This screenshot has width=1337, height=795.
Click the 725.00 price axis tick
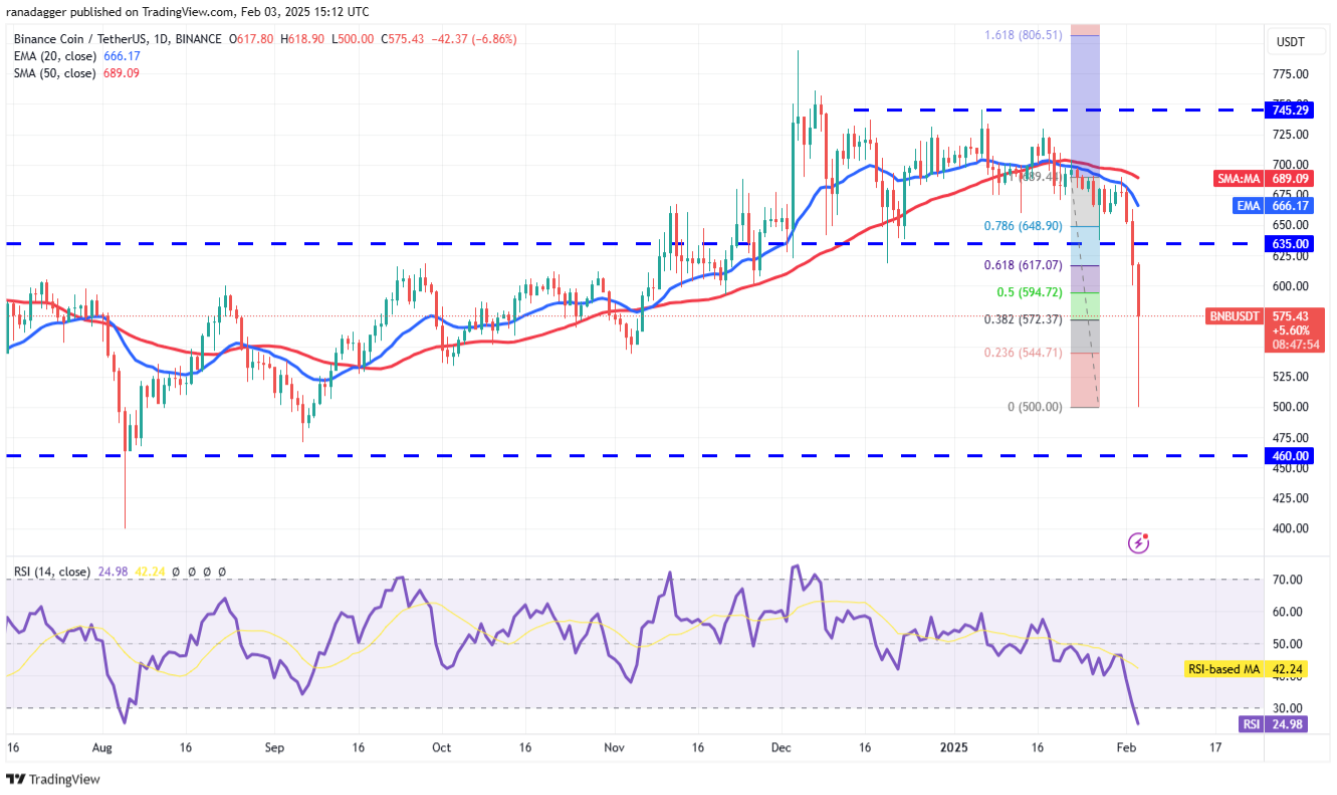pyautogui.click(x=1288, y=134)
